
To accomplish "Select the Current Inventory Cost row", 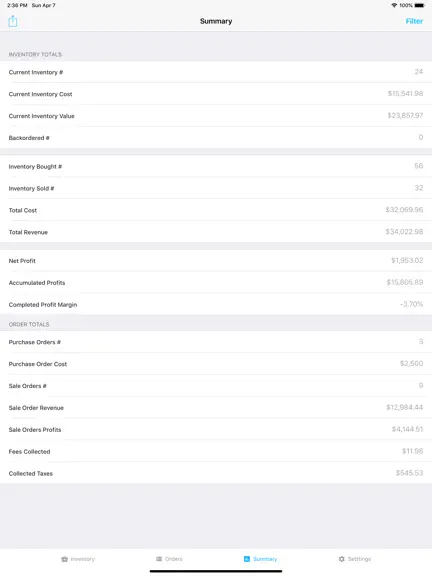I will tap(216, 94).
